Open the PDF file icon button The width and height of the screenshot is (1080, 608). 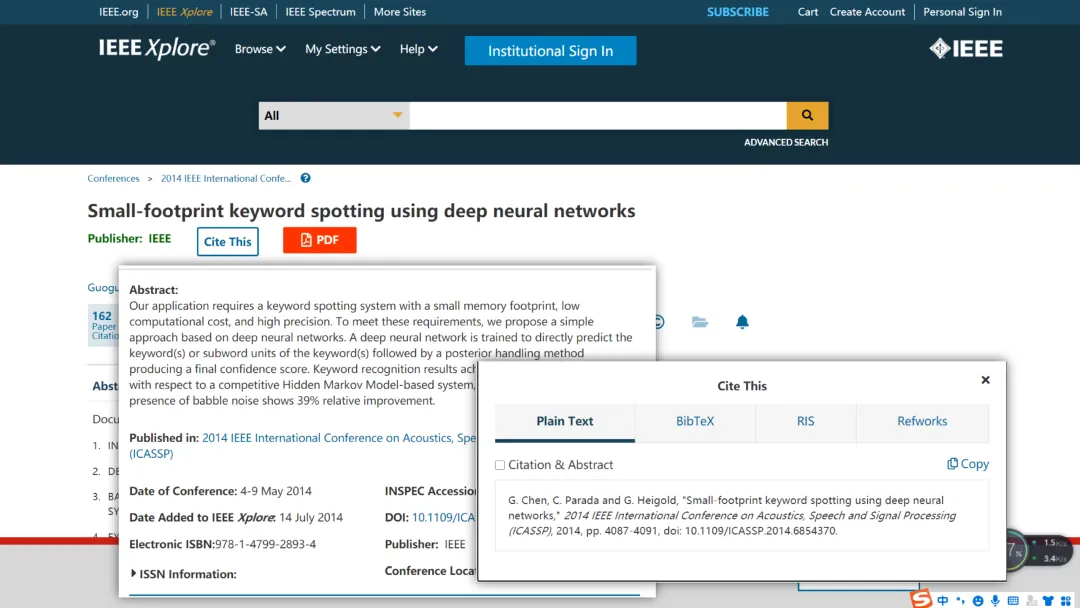click(320, 240)
